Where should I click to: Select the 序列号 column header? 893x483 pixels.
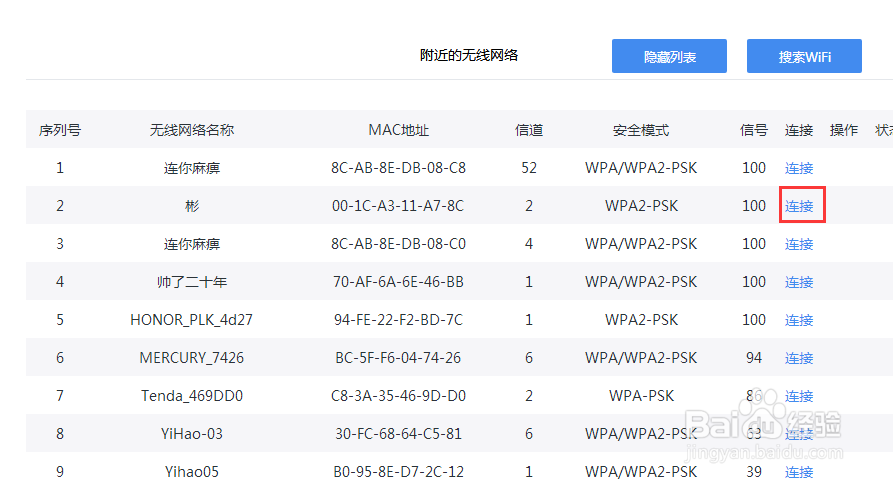coord(60,130)
